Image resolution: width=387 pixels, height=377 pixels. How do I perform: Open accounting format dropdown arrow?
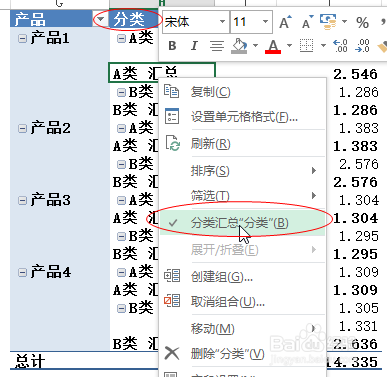tap(344, 22)
